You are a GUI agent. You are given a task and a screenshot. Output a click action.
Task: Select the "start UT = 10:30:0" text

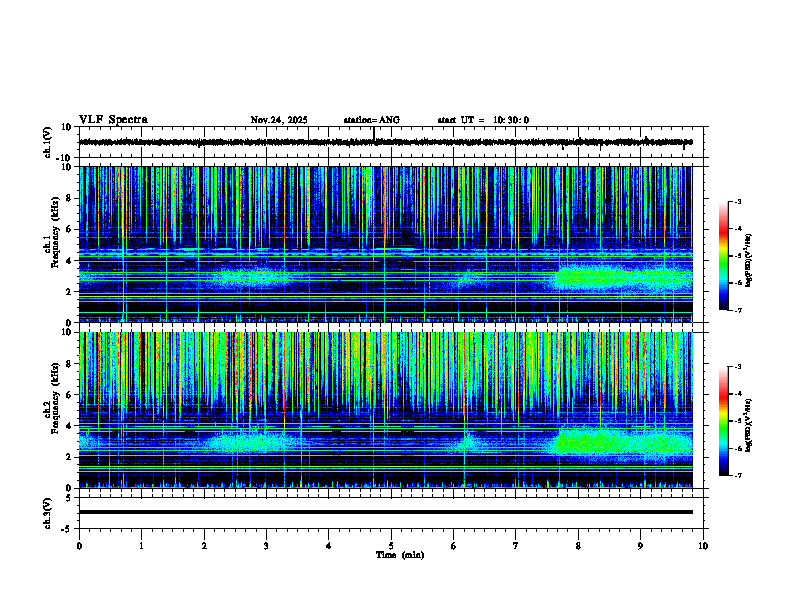point(483,120)
